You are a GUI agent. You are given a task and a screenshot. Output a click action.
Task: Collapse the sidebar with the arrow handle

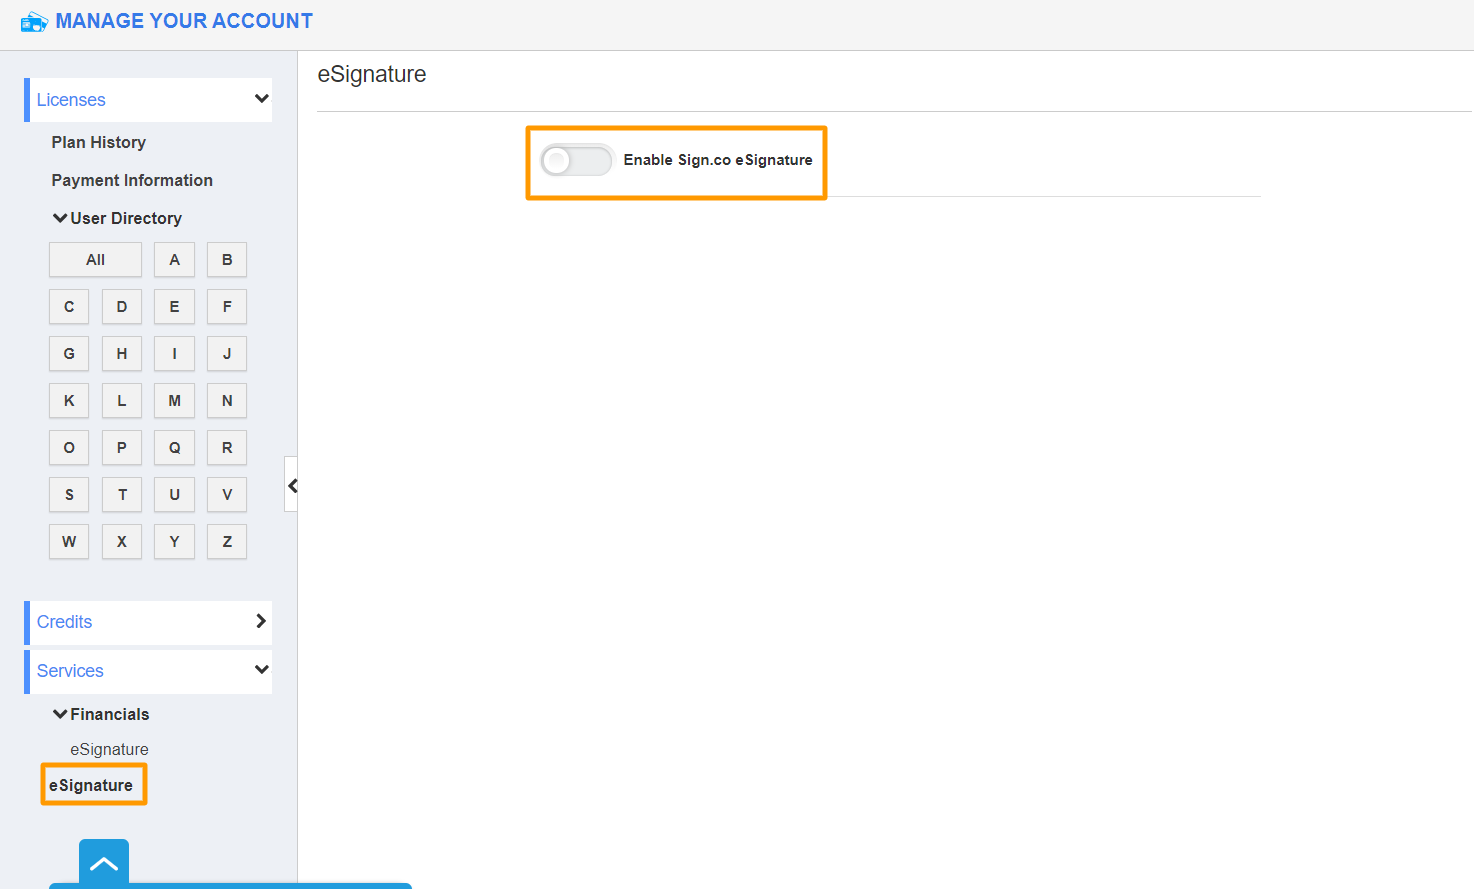[292, 485]
